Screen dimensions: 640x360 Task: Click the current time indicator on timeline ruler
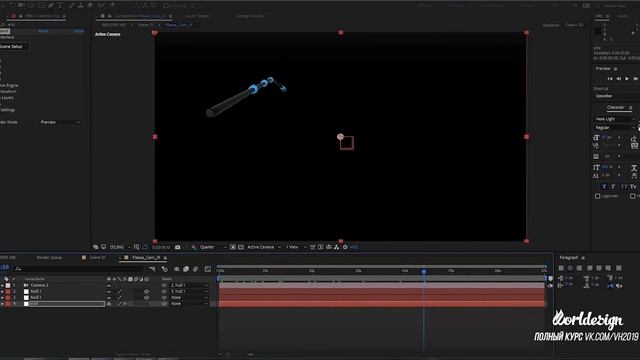[x=424, y=271]
